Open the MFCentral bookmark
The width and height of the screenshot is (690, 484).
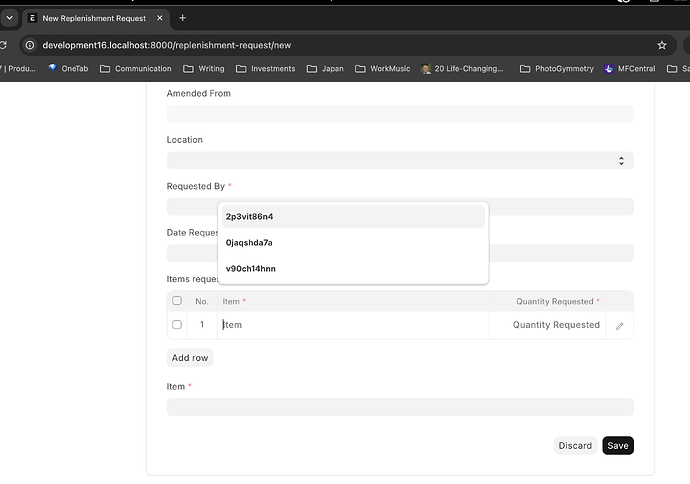pyautogui.click(x=630, y=69)
